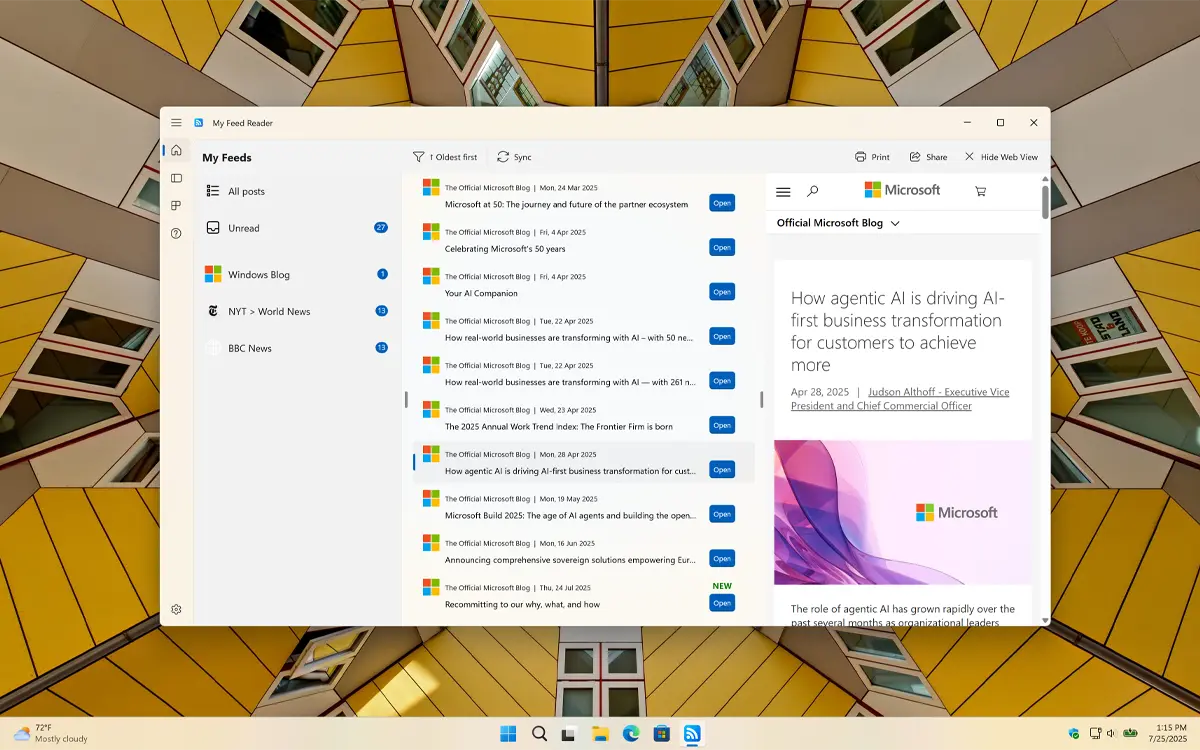Screen dimensions: 1200x750
Task: Click the article hero image with Microsoft logo
Action: click(x=903, y=512)
